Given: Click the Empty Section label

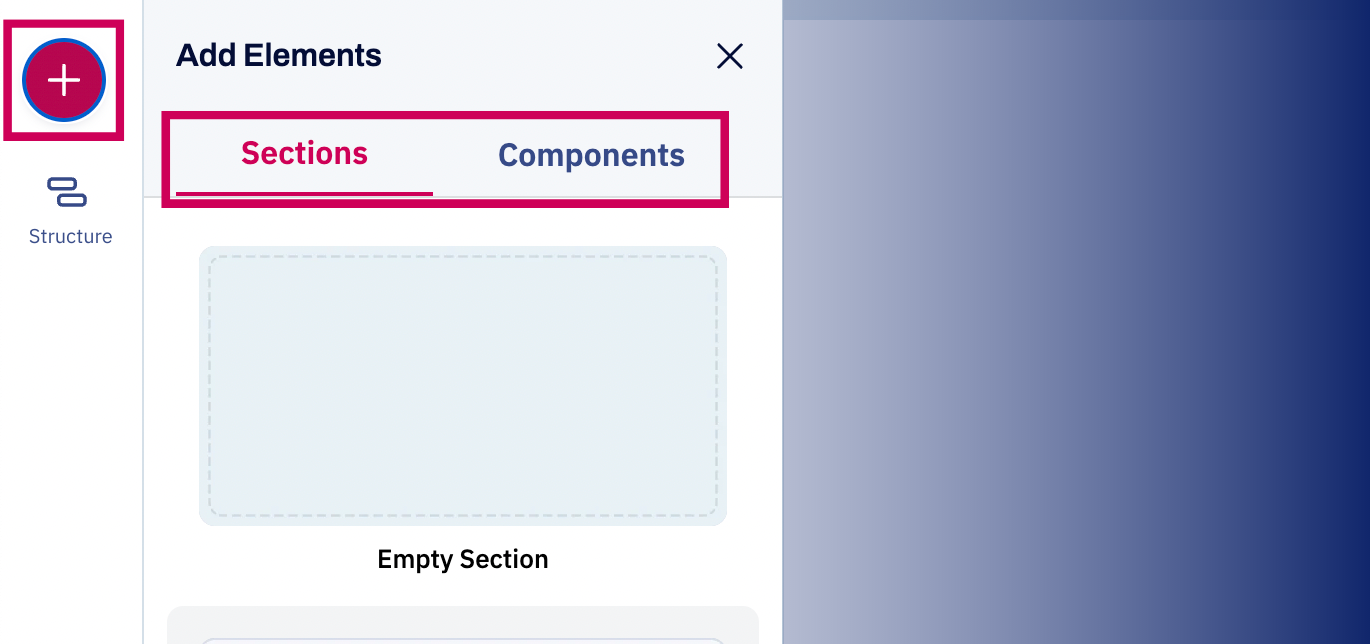Looking at the screenshot, I should (463, 559).
